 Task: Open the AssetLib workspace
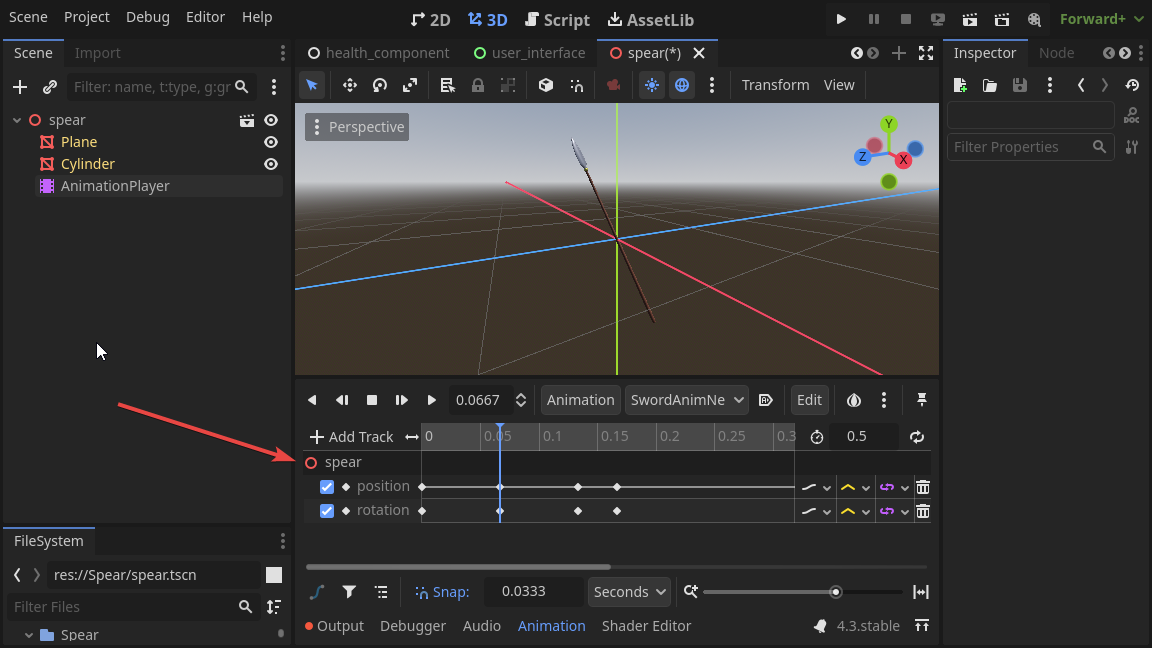[651, 20]
